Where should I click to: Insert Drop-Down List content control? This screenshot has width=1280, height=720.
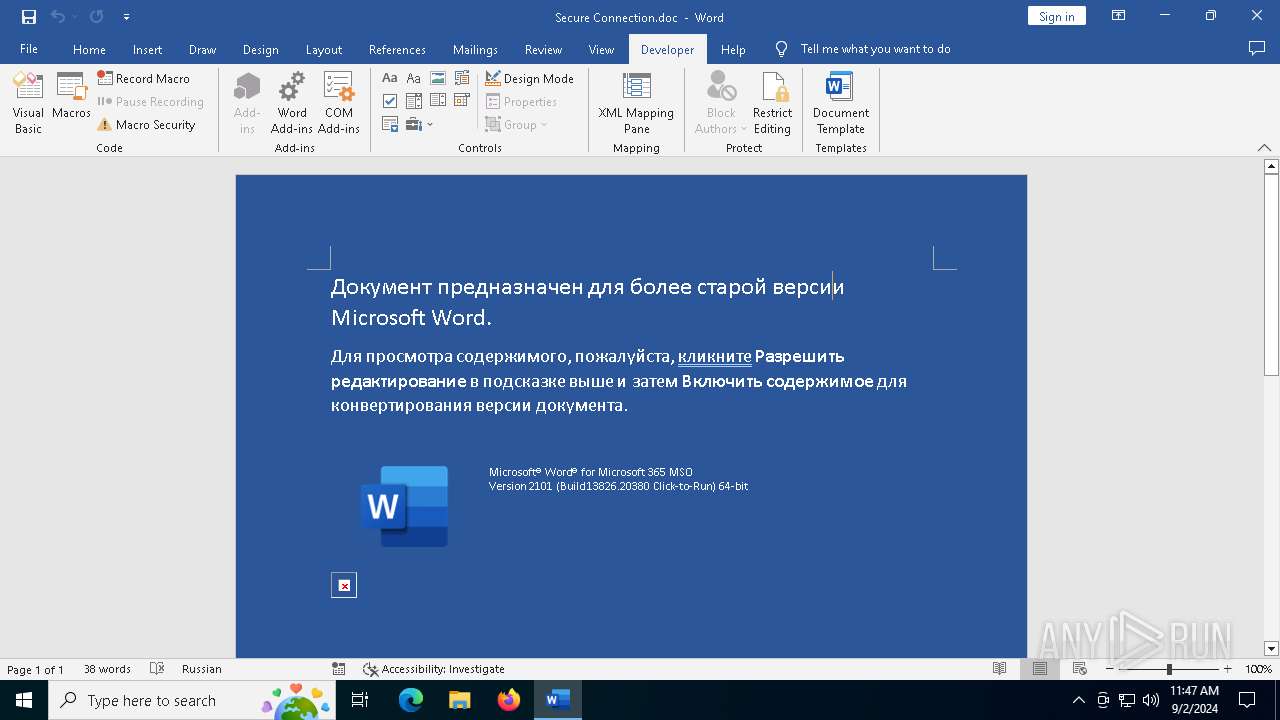tap(437, 101)
